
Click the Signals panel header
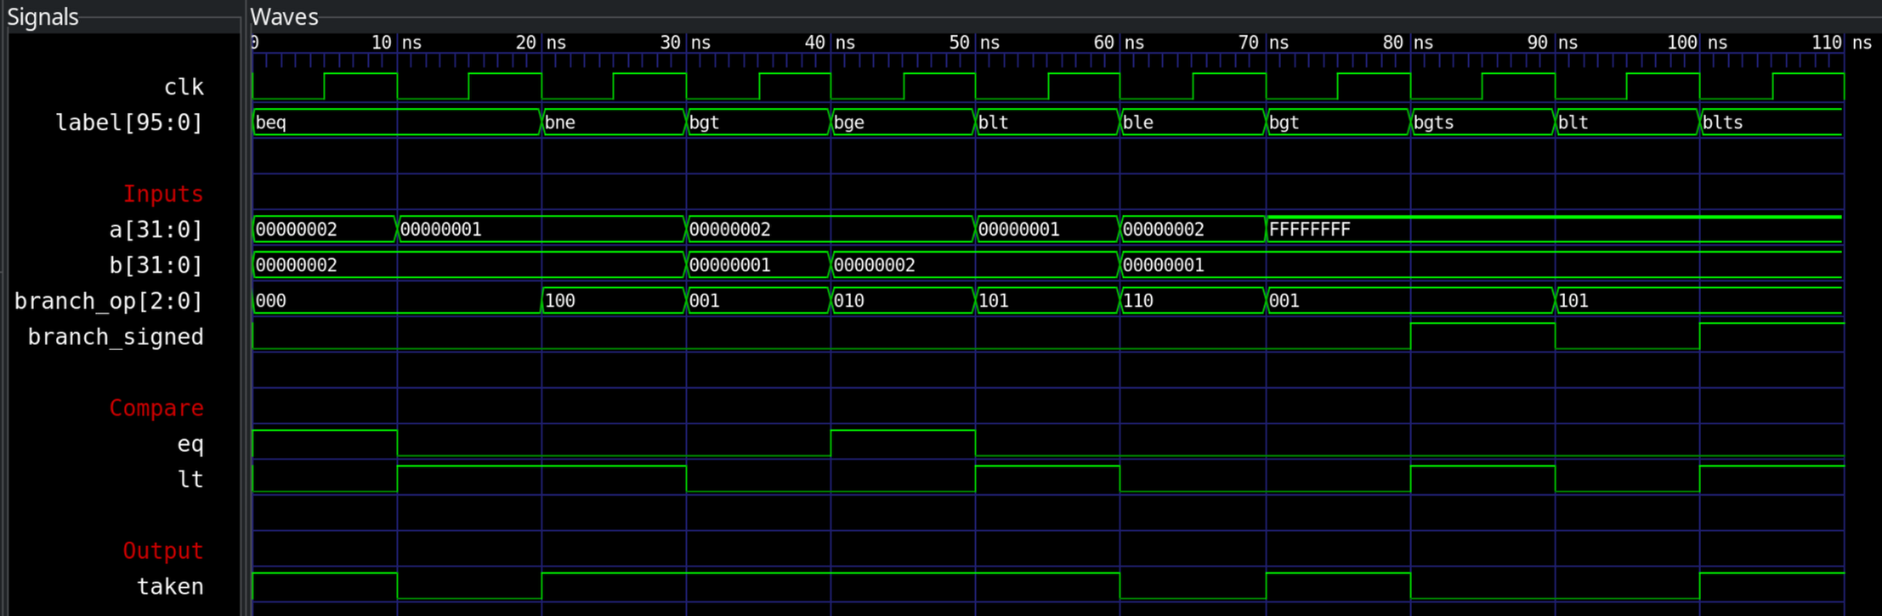(x=43, y=17)
